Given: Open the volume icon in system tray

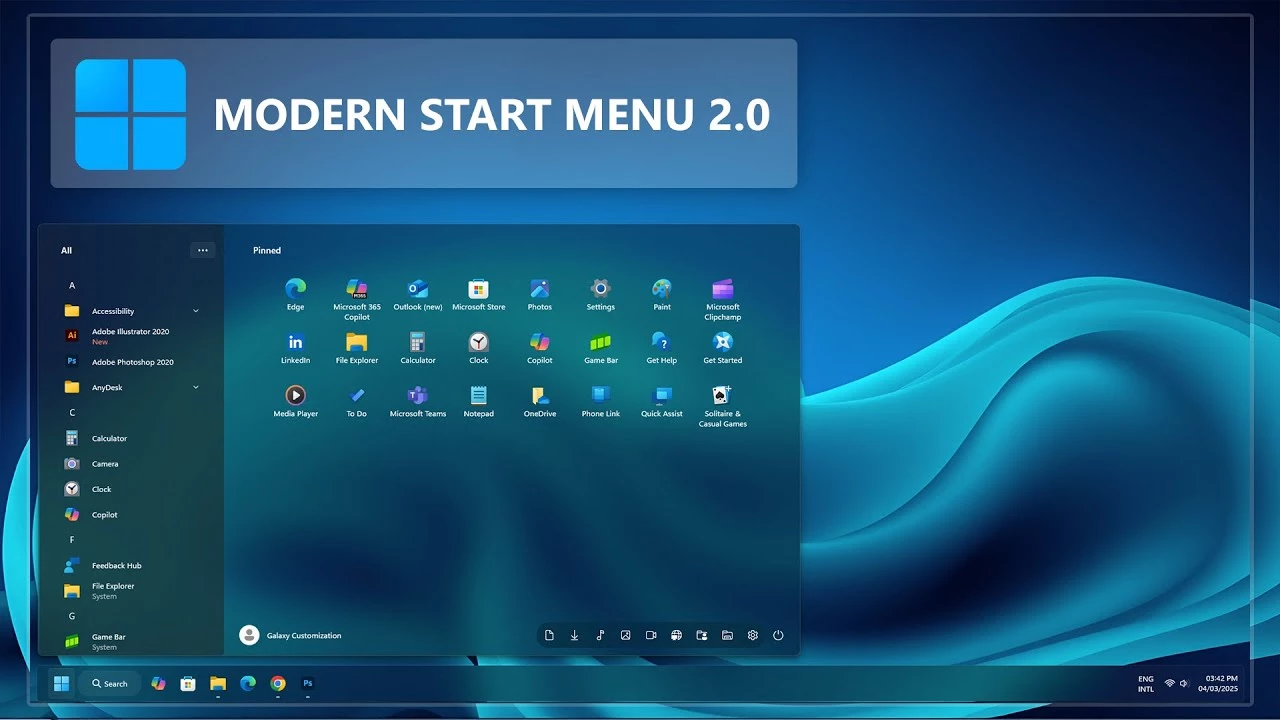Looking at the screenshot, I should pyautogui.click(x=1184, y=684).
